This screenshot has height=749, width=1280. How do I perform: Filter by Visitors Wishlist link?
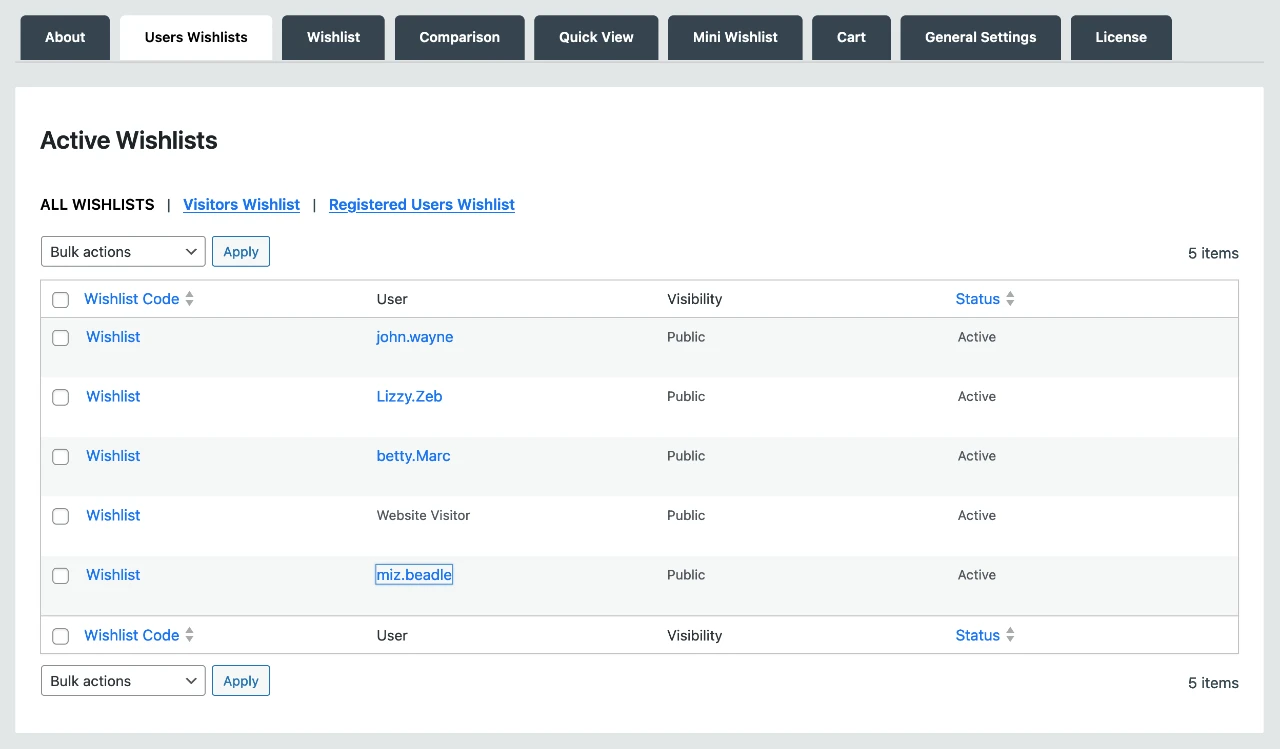coord(241,204)
